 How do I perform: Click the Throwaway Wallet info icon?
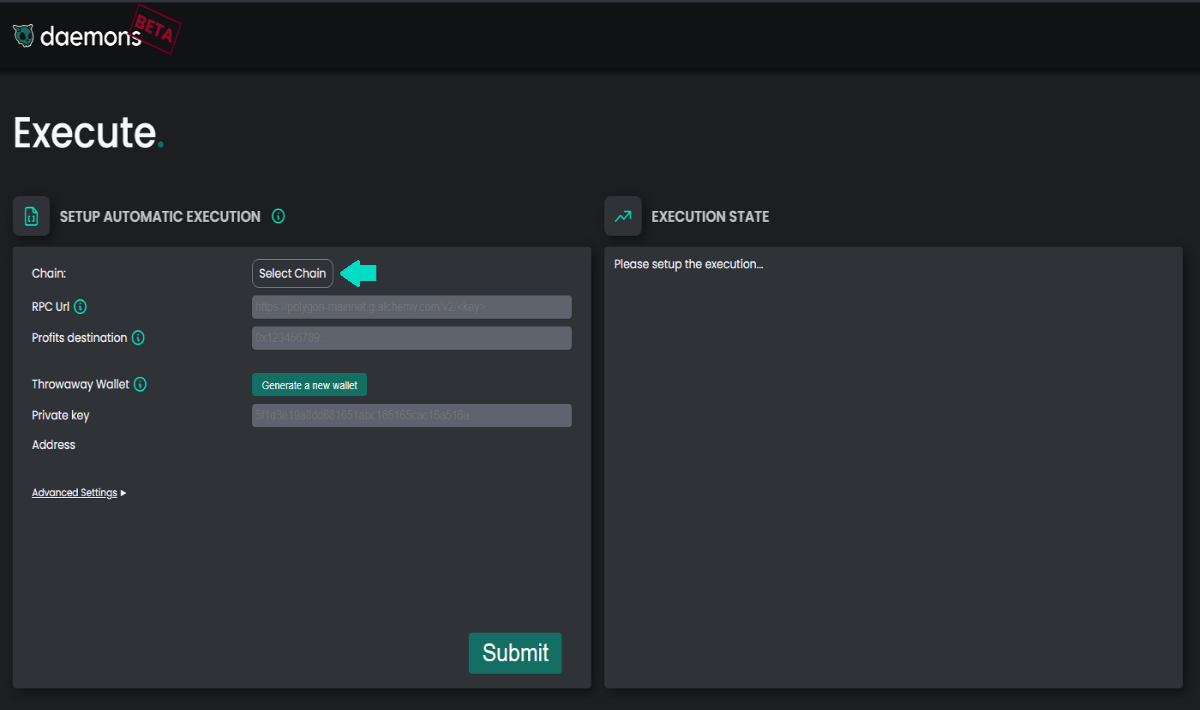click(141, 384)
